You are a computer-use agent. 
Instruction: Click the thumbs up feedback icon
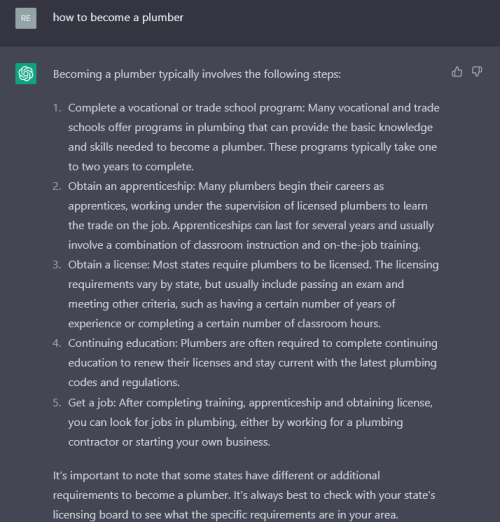[457, 72]
